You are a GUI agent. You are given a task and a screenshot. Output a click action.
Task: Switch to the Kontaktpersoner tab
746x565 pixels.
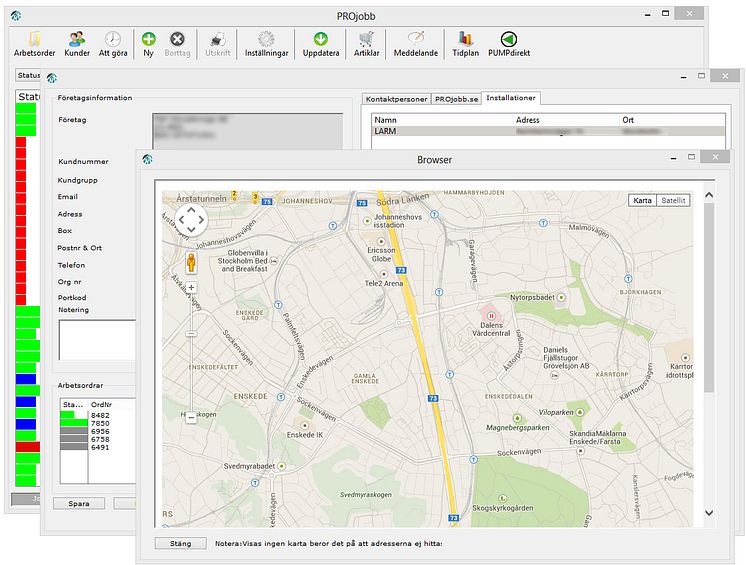click(396, 99)
